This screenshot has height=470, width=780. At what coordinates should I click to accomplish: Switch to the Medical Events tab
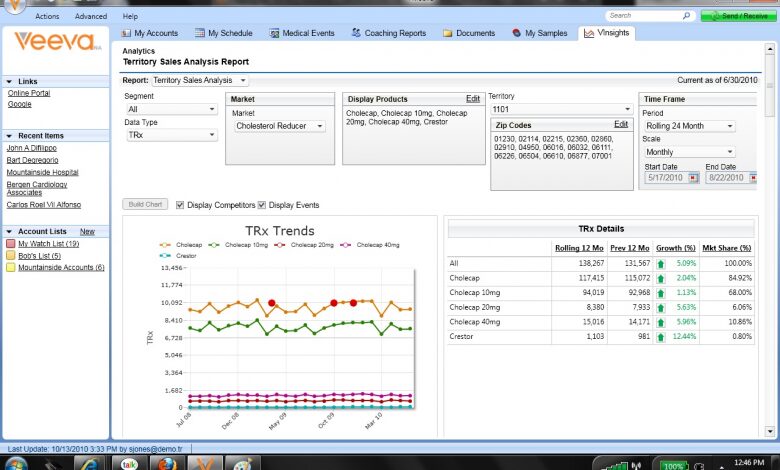tap(302, 33)
